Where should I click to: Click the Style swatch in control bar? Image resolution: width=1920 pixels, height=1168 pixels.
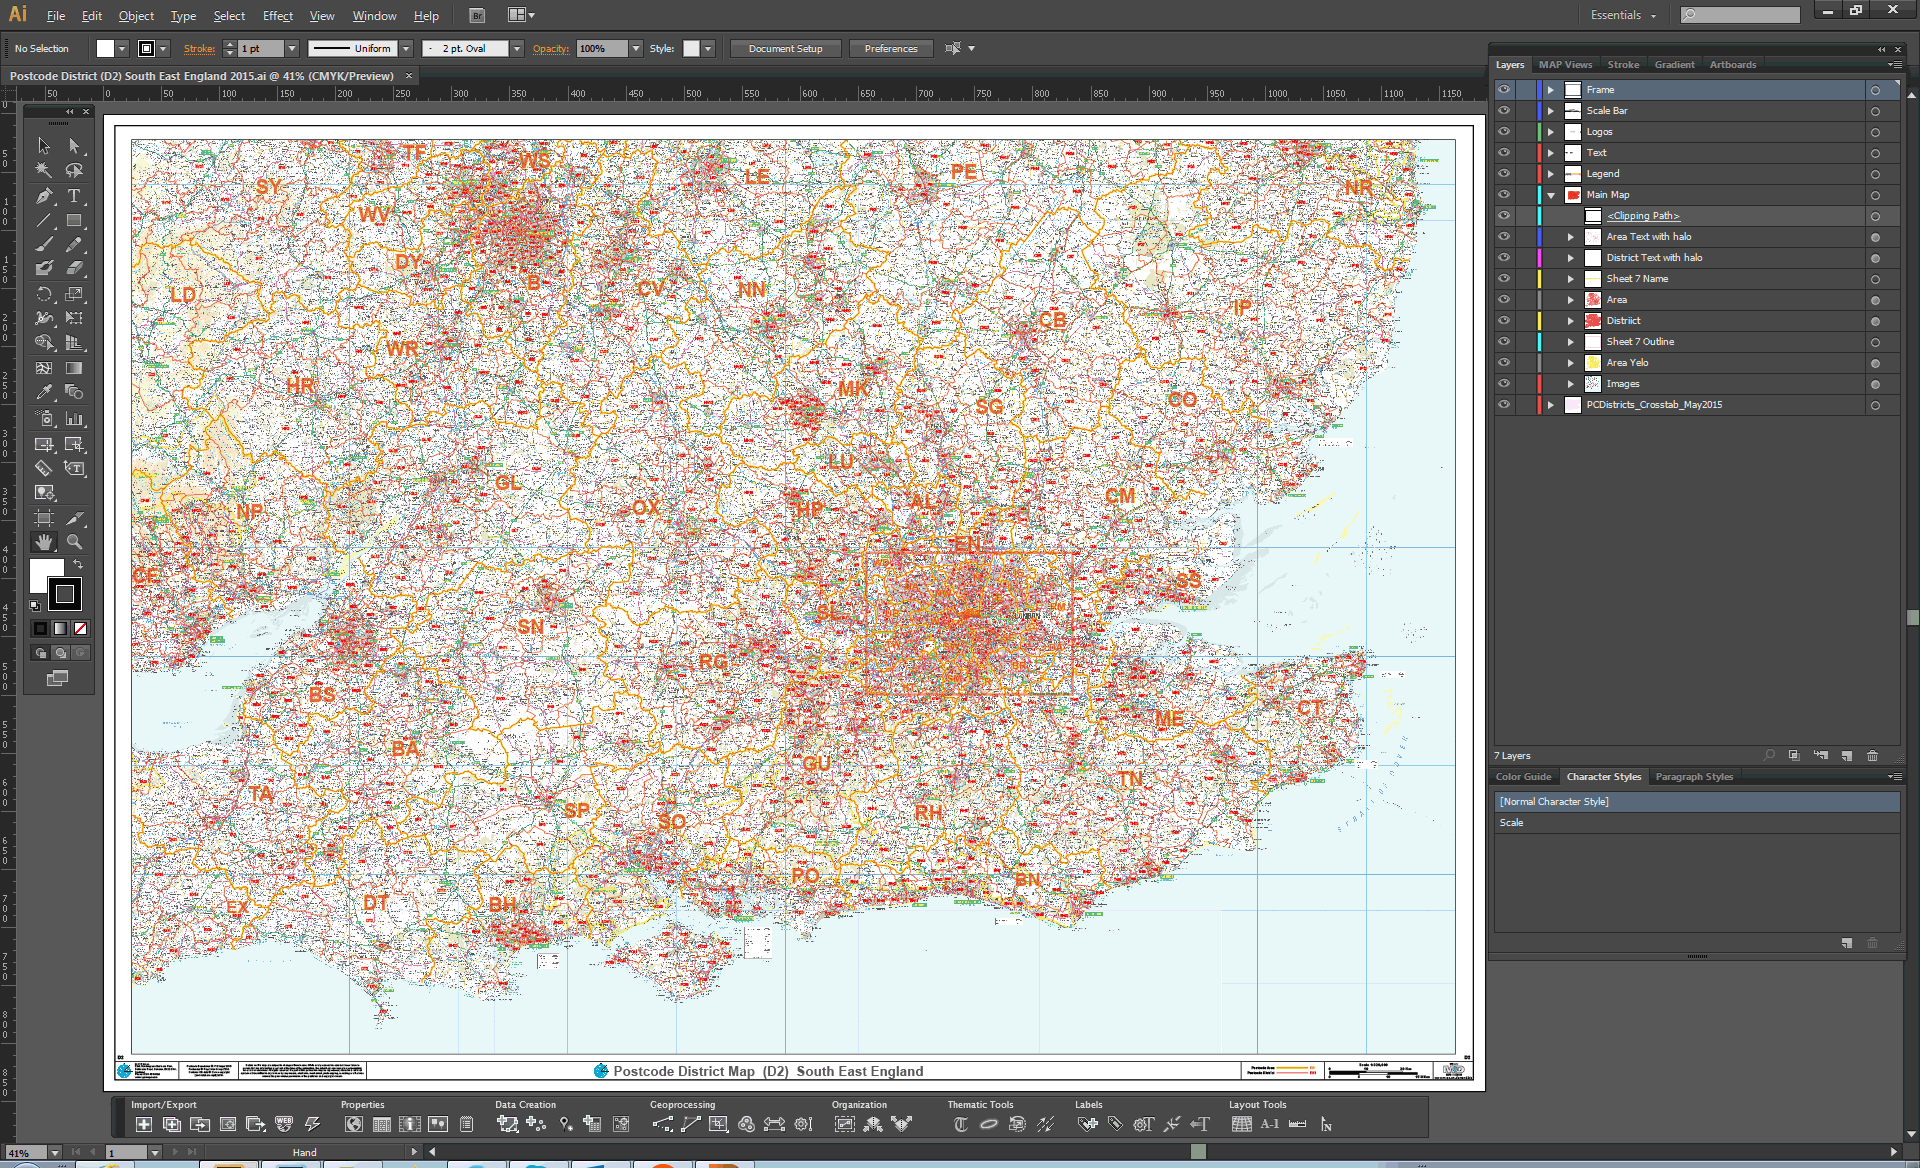tap(691, 48)
